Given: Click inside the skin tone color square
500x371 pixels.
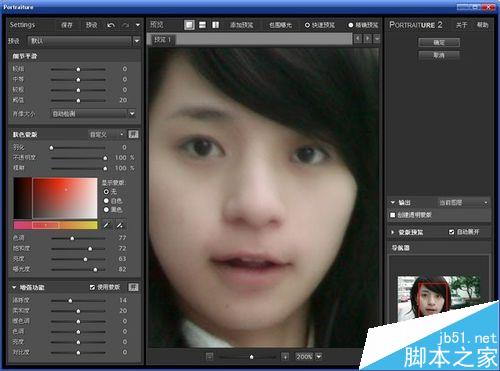Looking at the screenshot, I should (65, 198).
